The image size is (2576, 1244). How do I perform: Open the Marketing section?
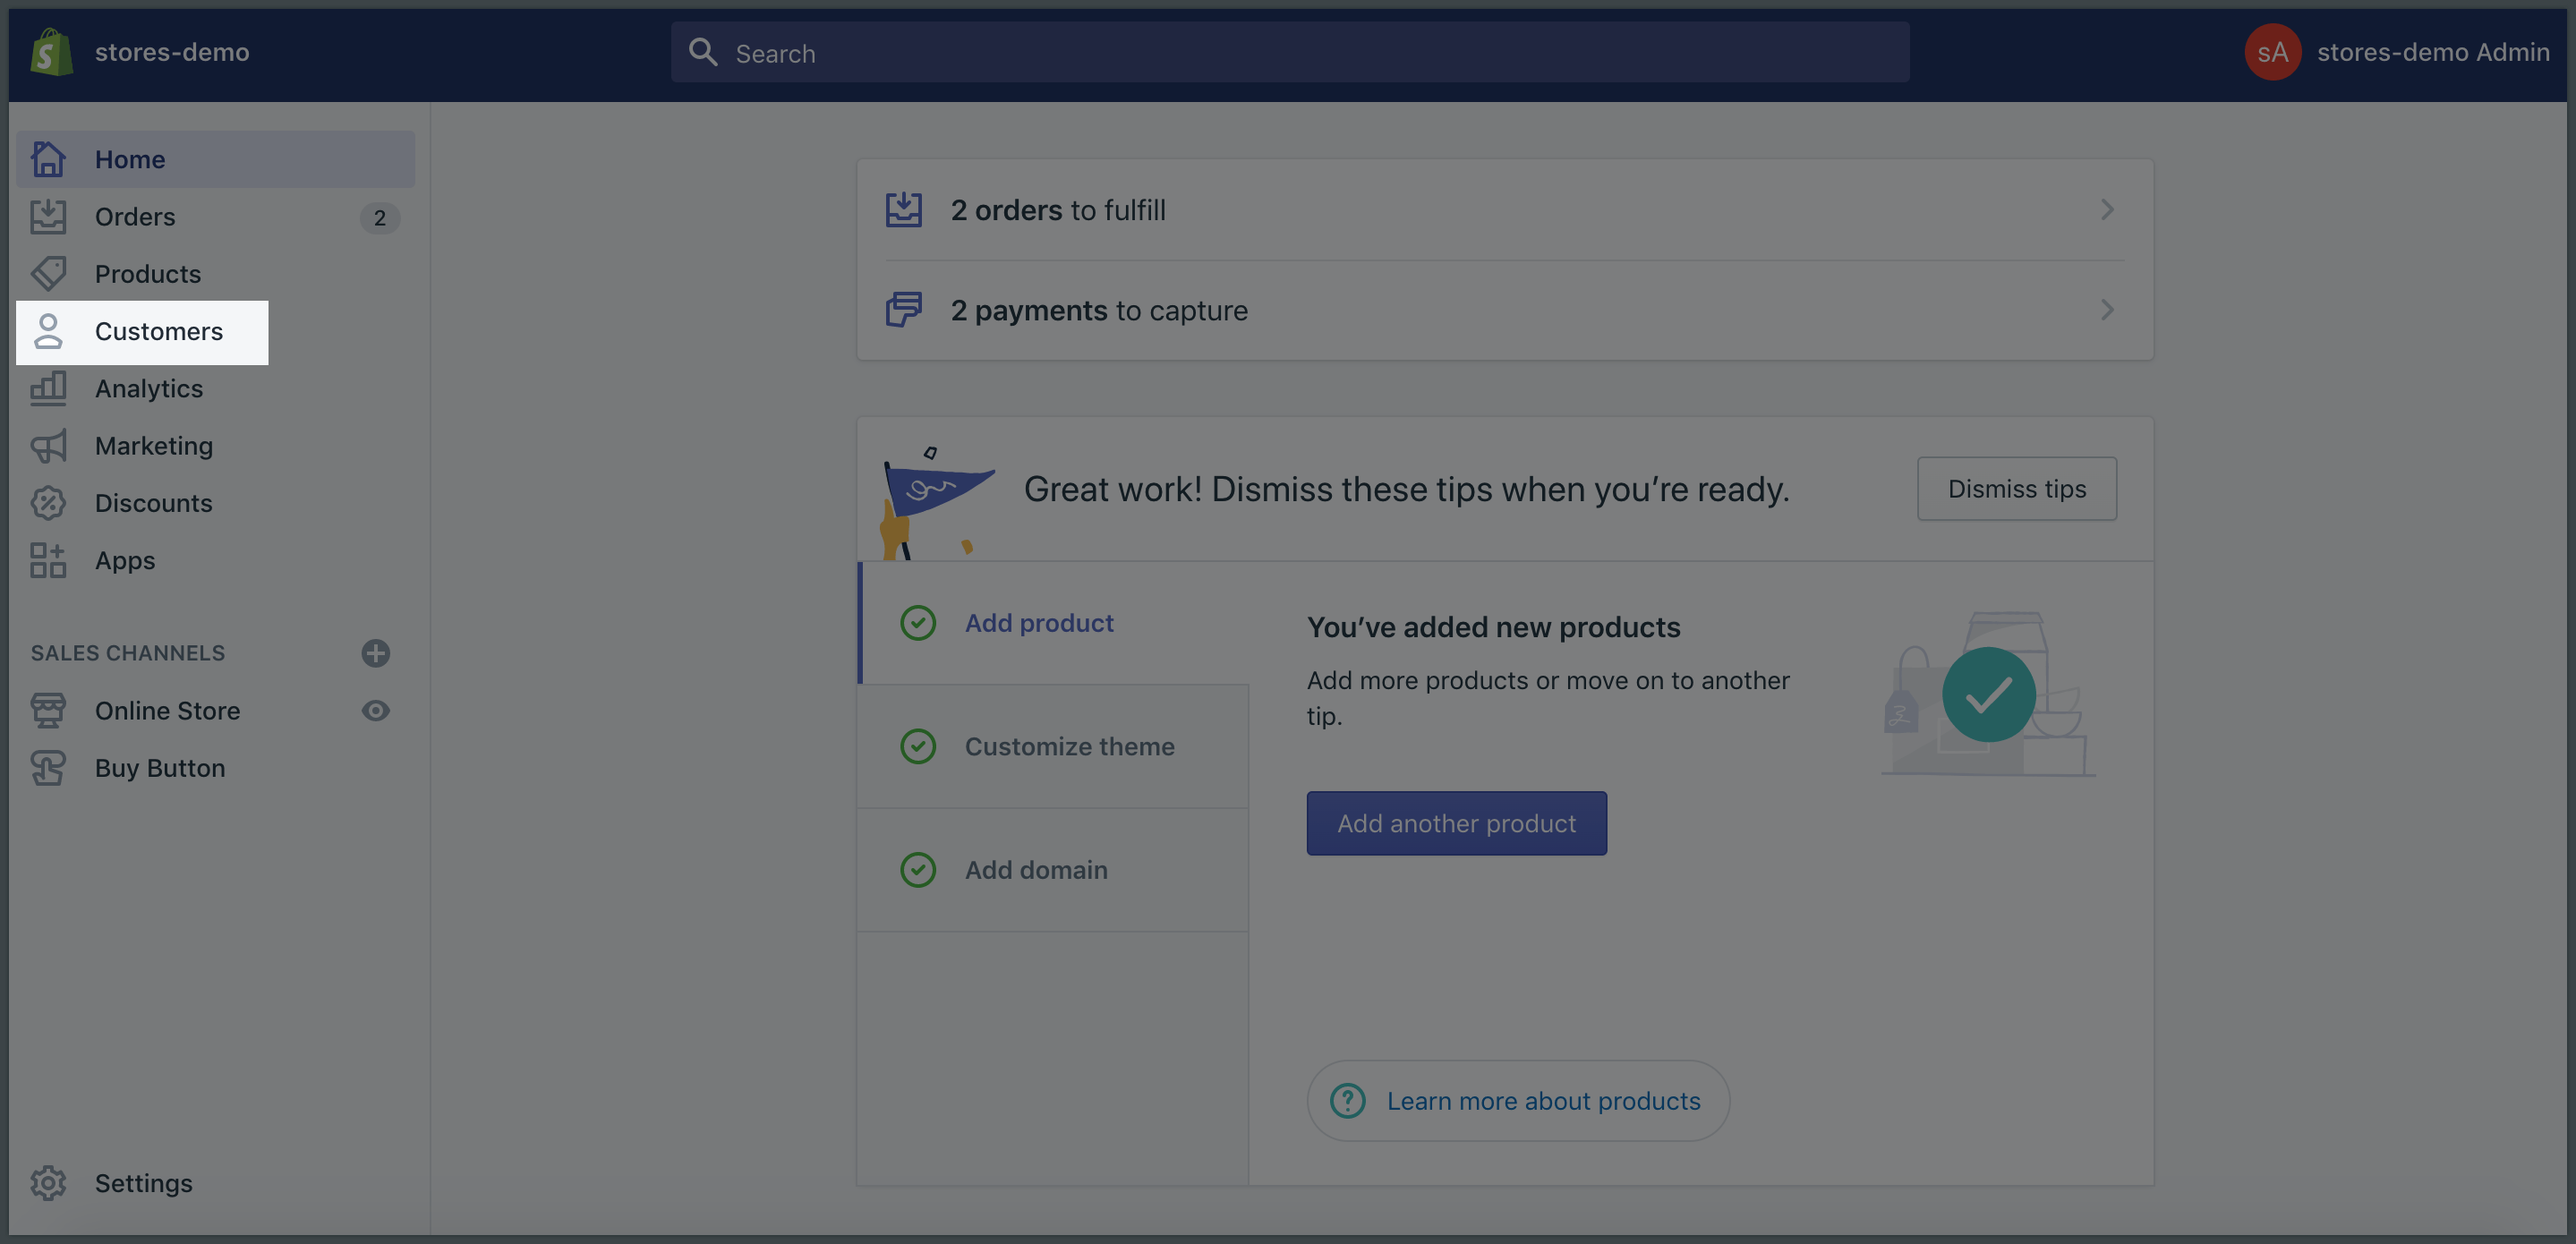[x=154, y=445]
